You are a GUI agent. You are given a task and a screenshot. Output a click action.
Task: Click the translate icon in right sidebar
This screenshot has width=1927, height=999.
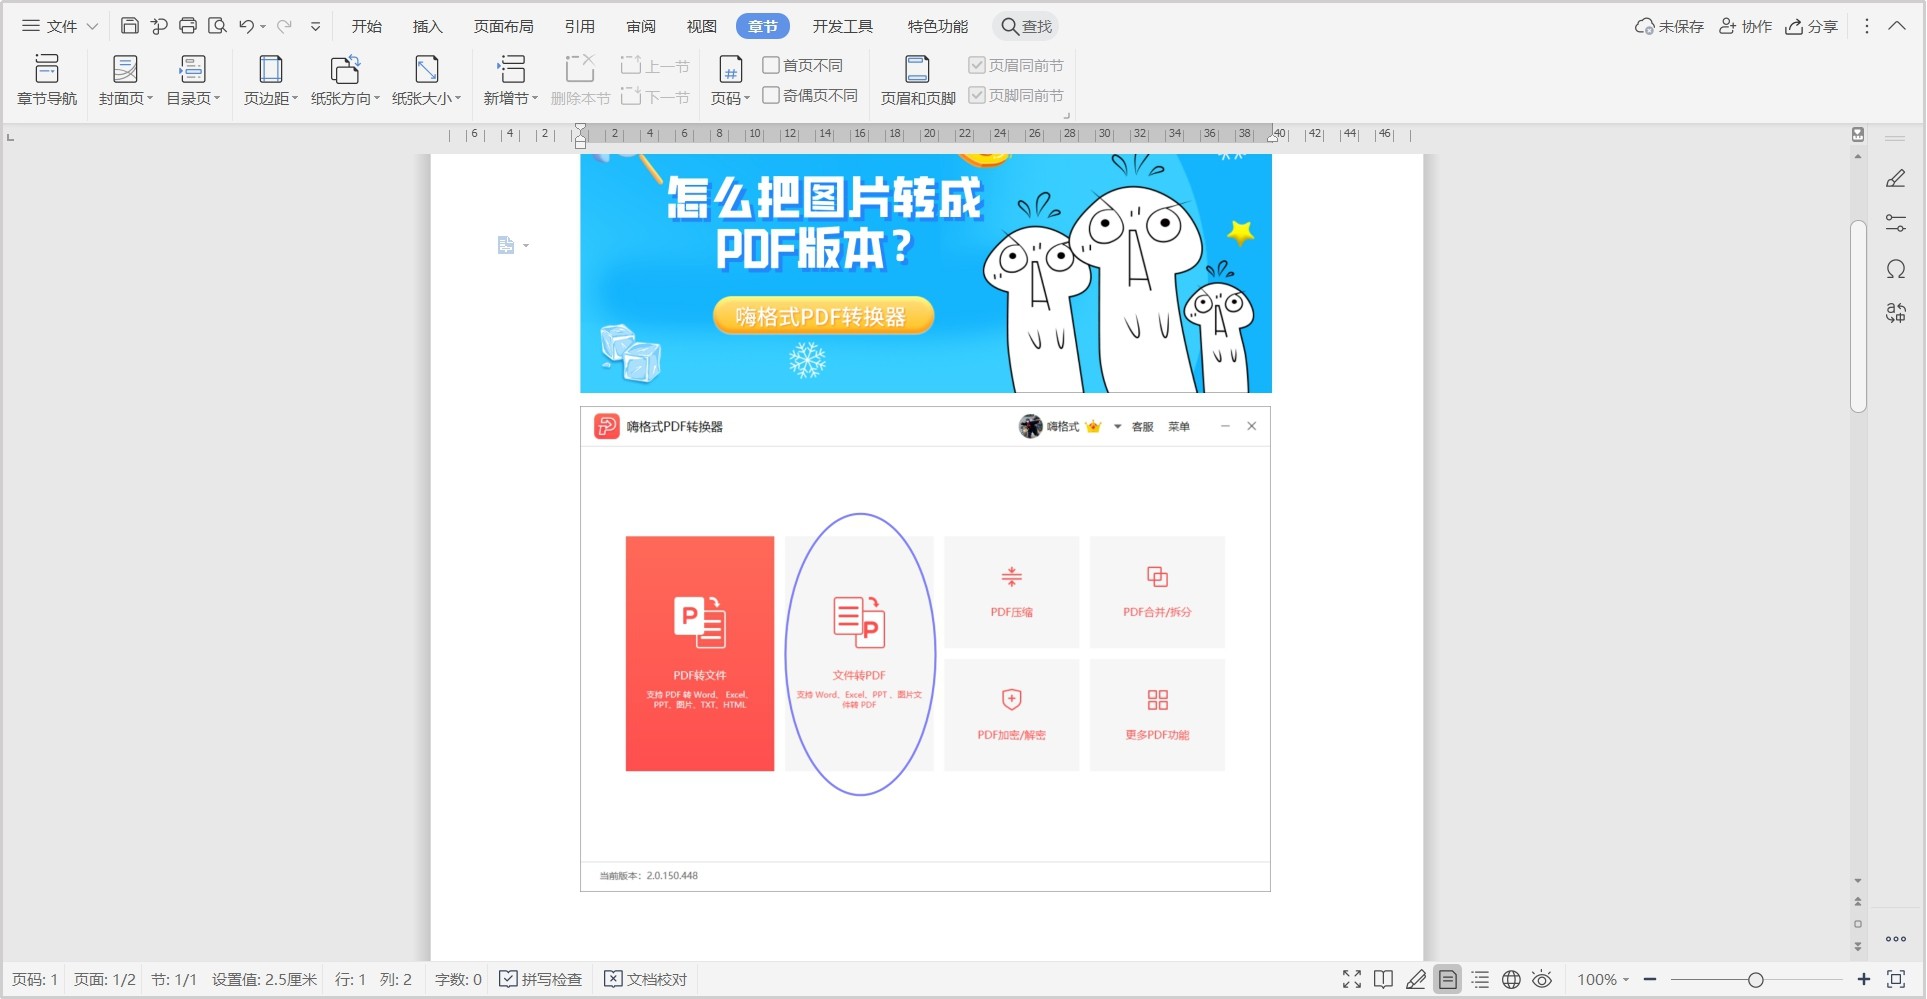(1895, 313)
